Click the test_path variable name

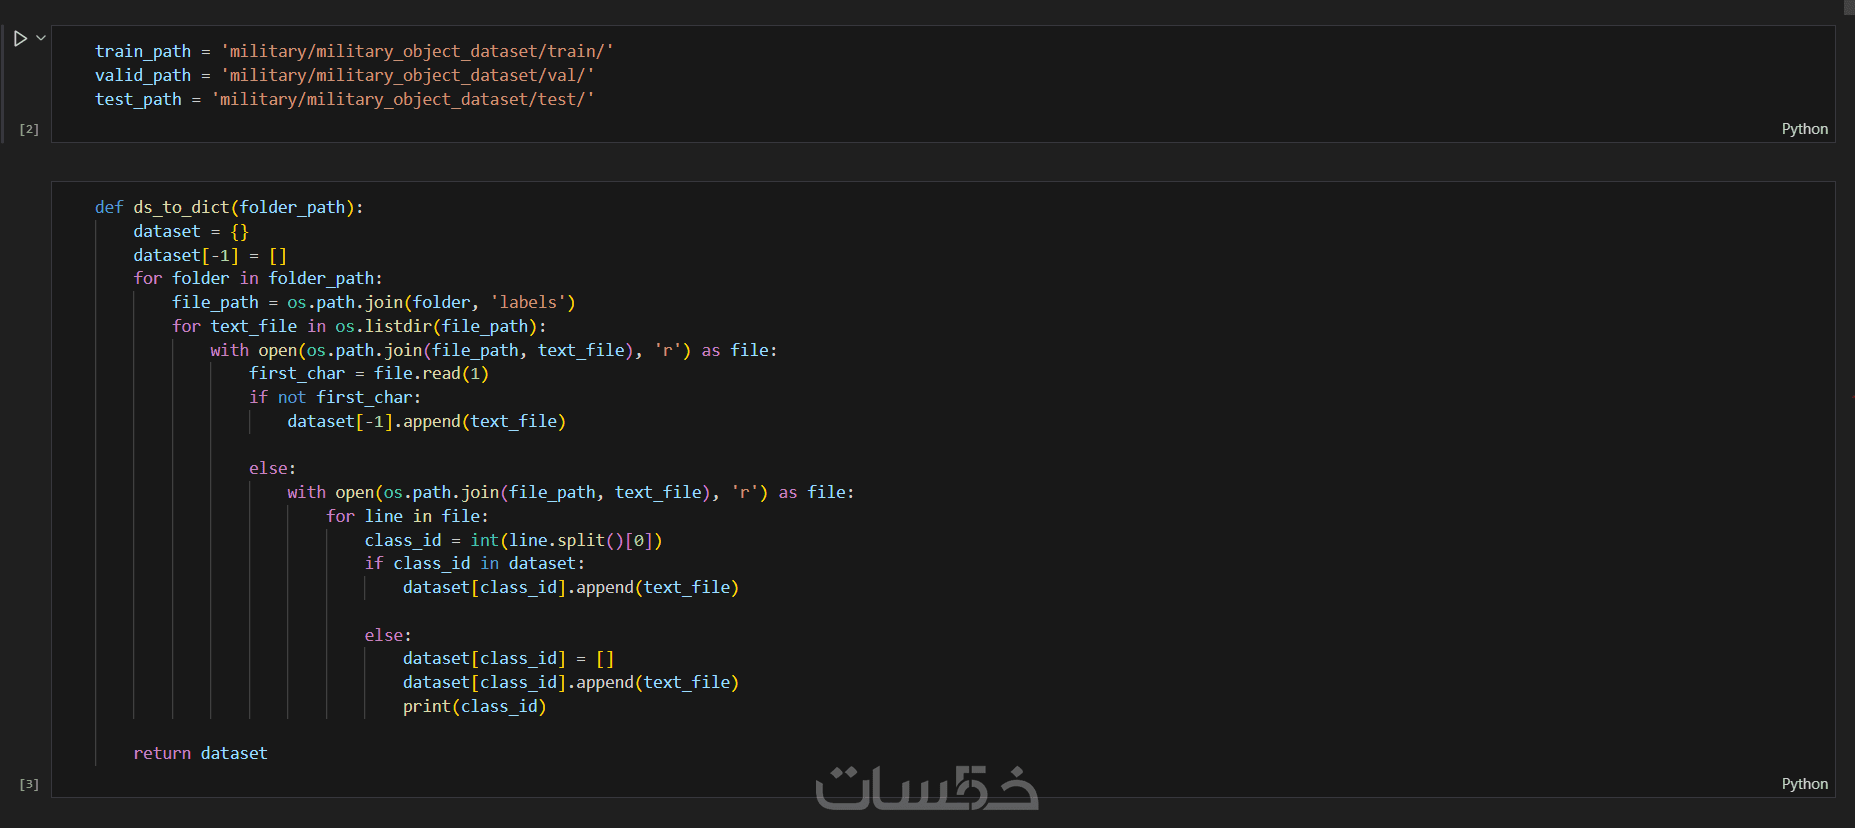tap(138, 99)
